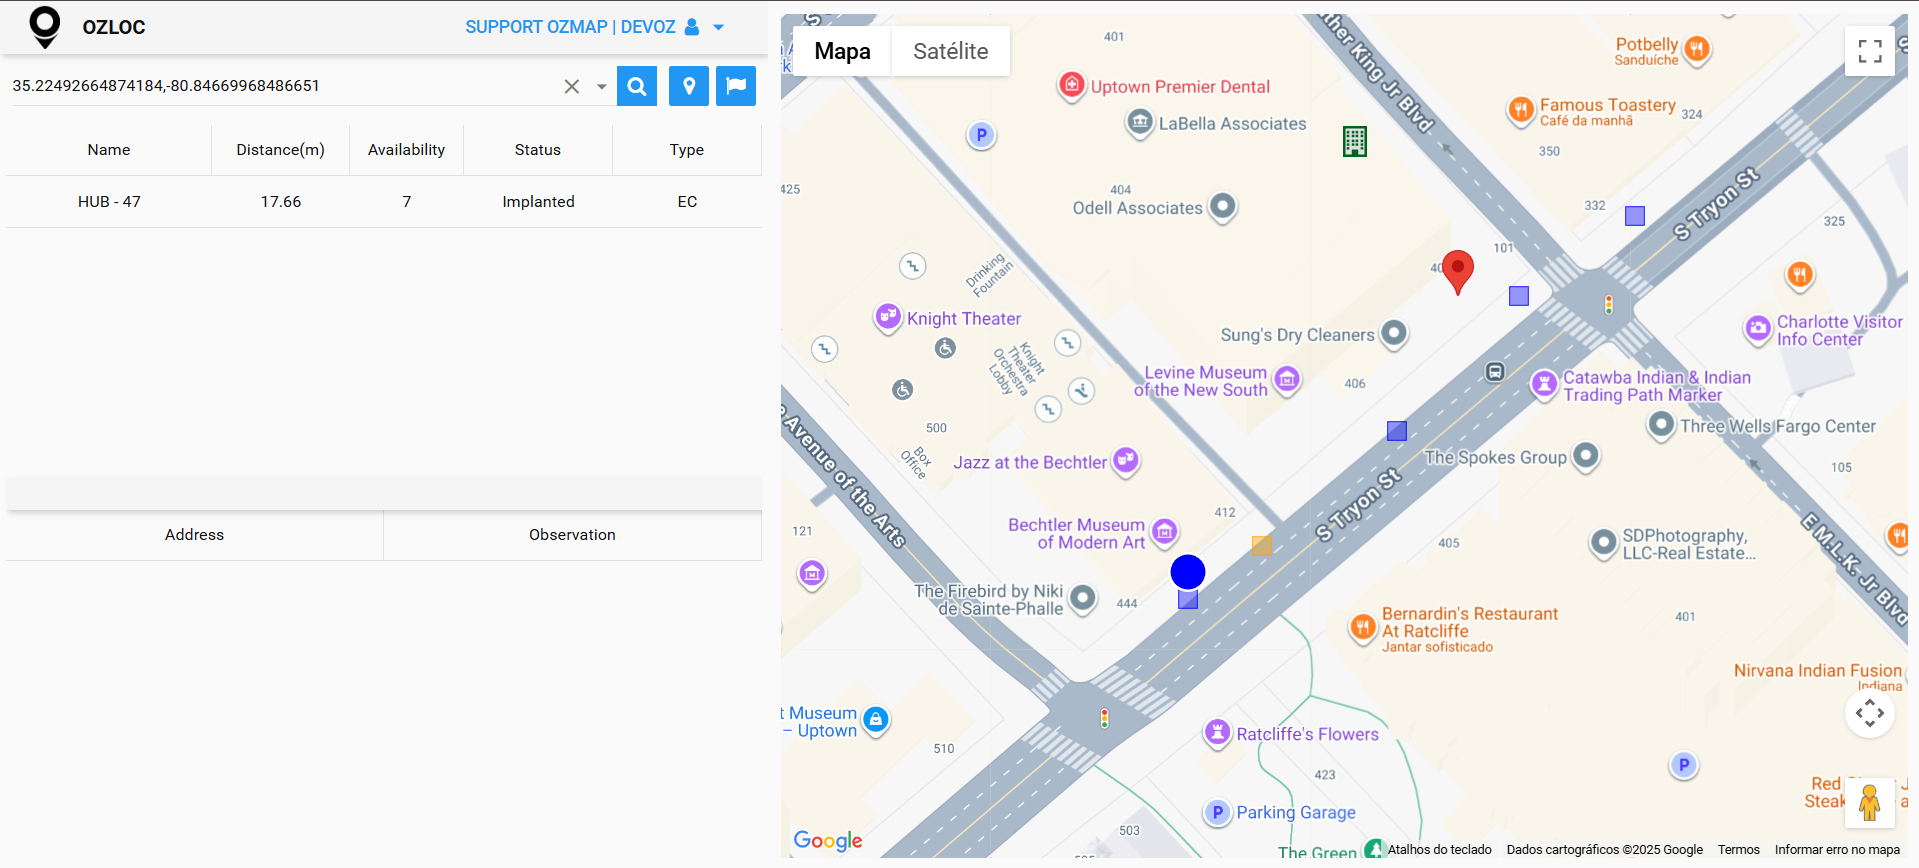Click Bechtler Museum of Modern Art icon
Image resolution: width=1919 pixels, height=868 pixels.
tap(1165, 532)
